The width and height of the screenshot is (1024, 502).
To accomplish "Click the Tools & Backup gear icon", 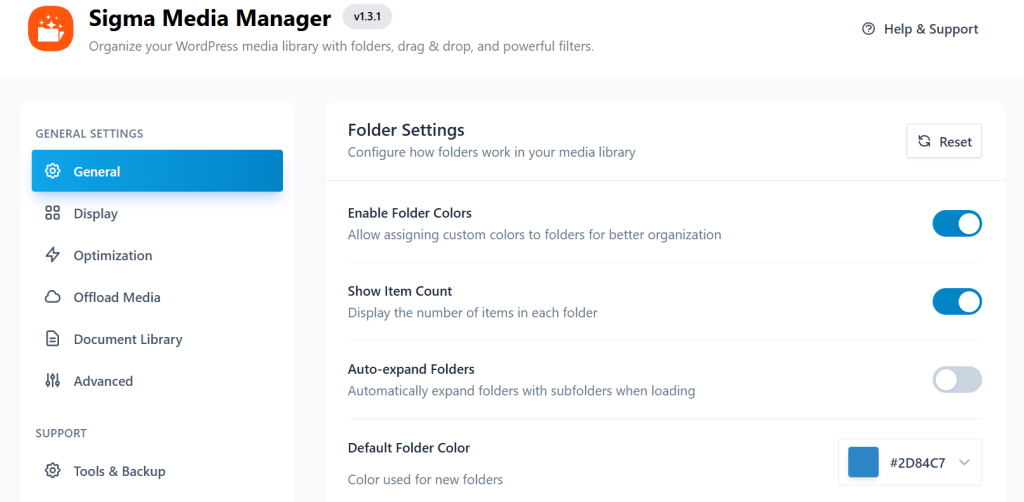I will click(53, 471).
